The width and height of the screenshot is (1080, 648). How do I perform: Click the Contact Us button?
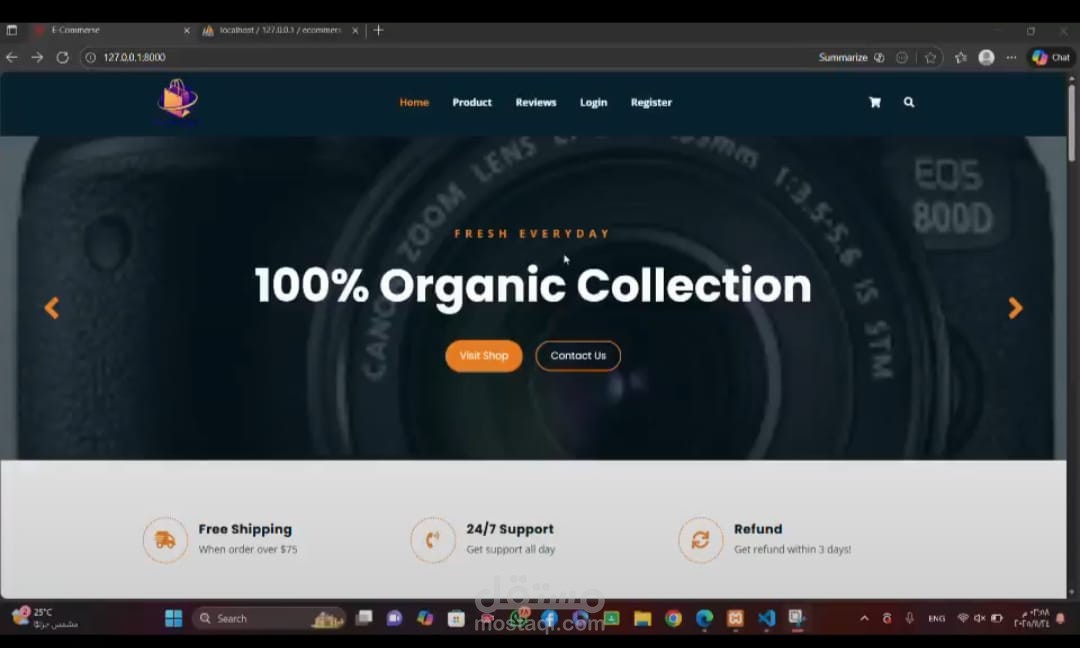578,356
